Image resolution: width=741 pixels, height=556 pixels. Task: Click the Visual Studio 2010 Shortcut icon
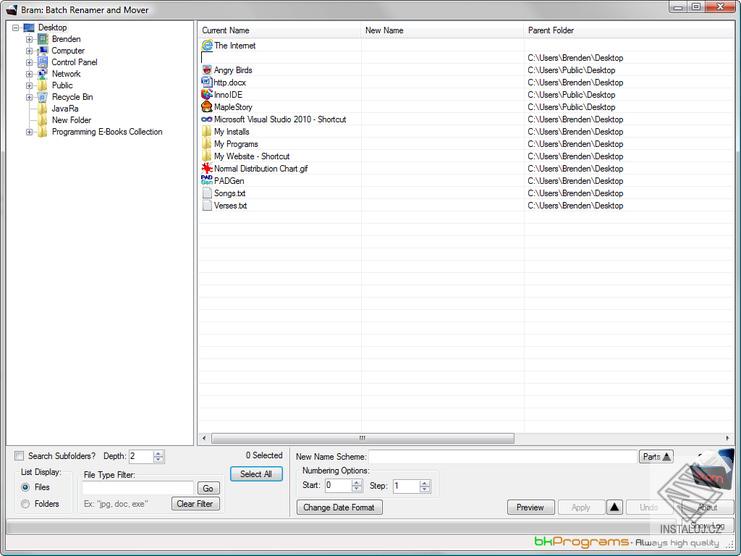pos(207,120)
